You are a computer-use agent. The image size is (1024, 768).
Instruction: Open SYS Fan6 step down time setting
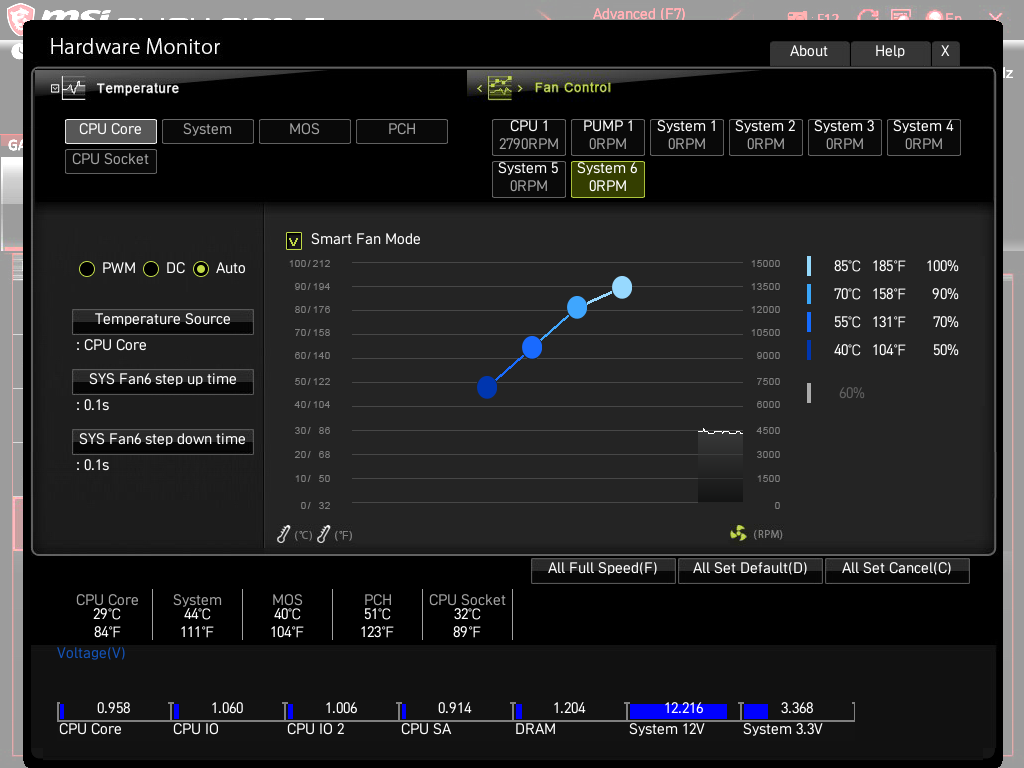point(162,440)
